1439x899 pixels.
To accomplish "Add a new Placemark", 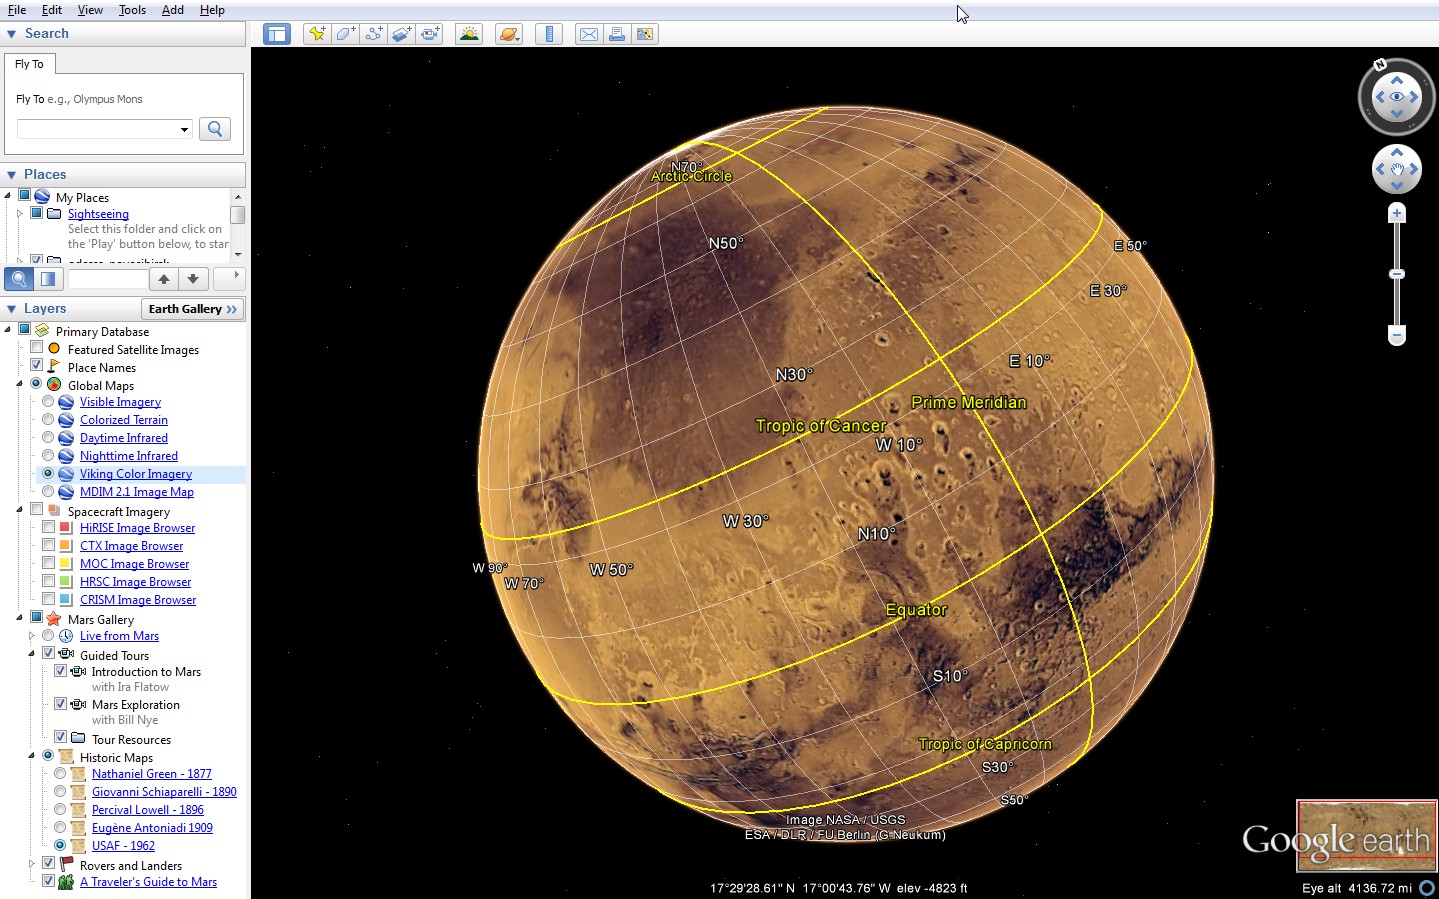I will coord(317,33).
